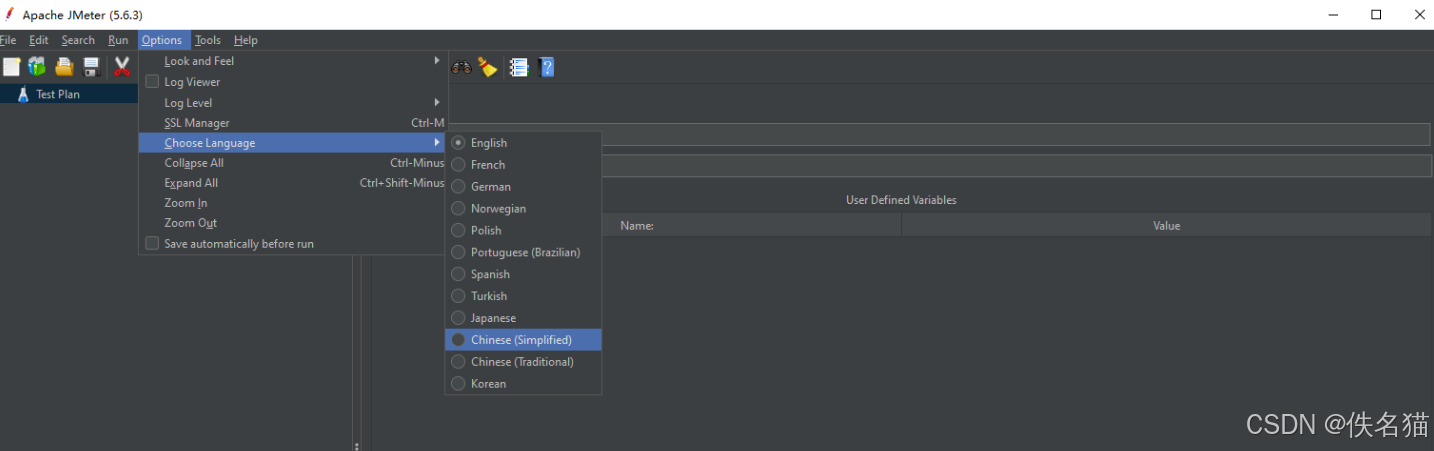This screenshot has height=451, width=1434.
Task: Click the Value column header
Action: (x=1166, y=226)
